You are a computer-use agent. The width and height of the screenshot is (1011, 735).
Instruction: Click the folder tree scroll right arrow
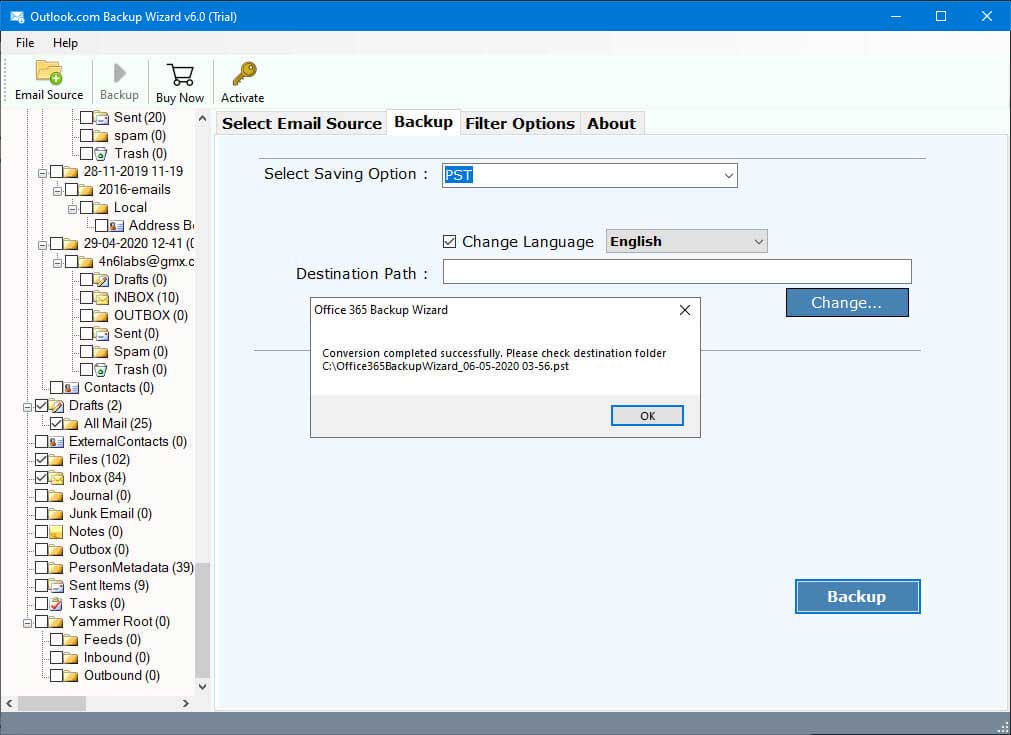coord(186,703)
